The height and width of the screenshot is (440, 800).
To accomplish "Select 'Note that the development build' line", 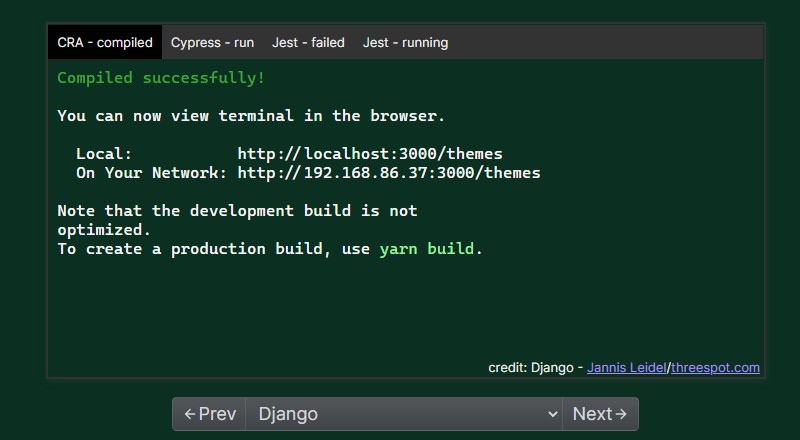I will coord(237,211).
